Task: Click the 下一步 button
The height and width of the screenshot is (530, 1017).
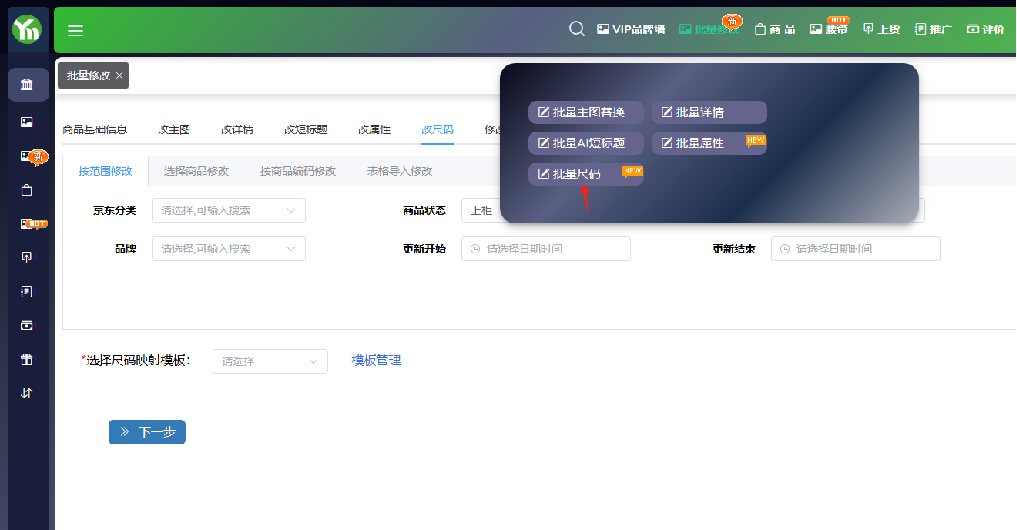Action: point(147,432)
